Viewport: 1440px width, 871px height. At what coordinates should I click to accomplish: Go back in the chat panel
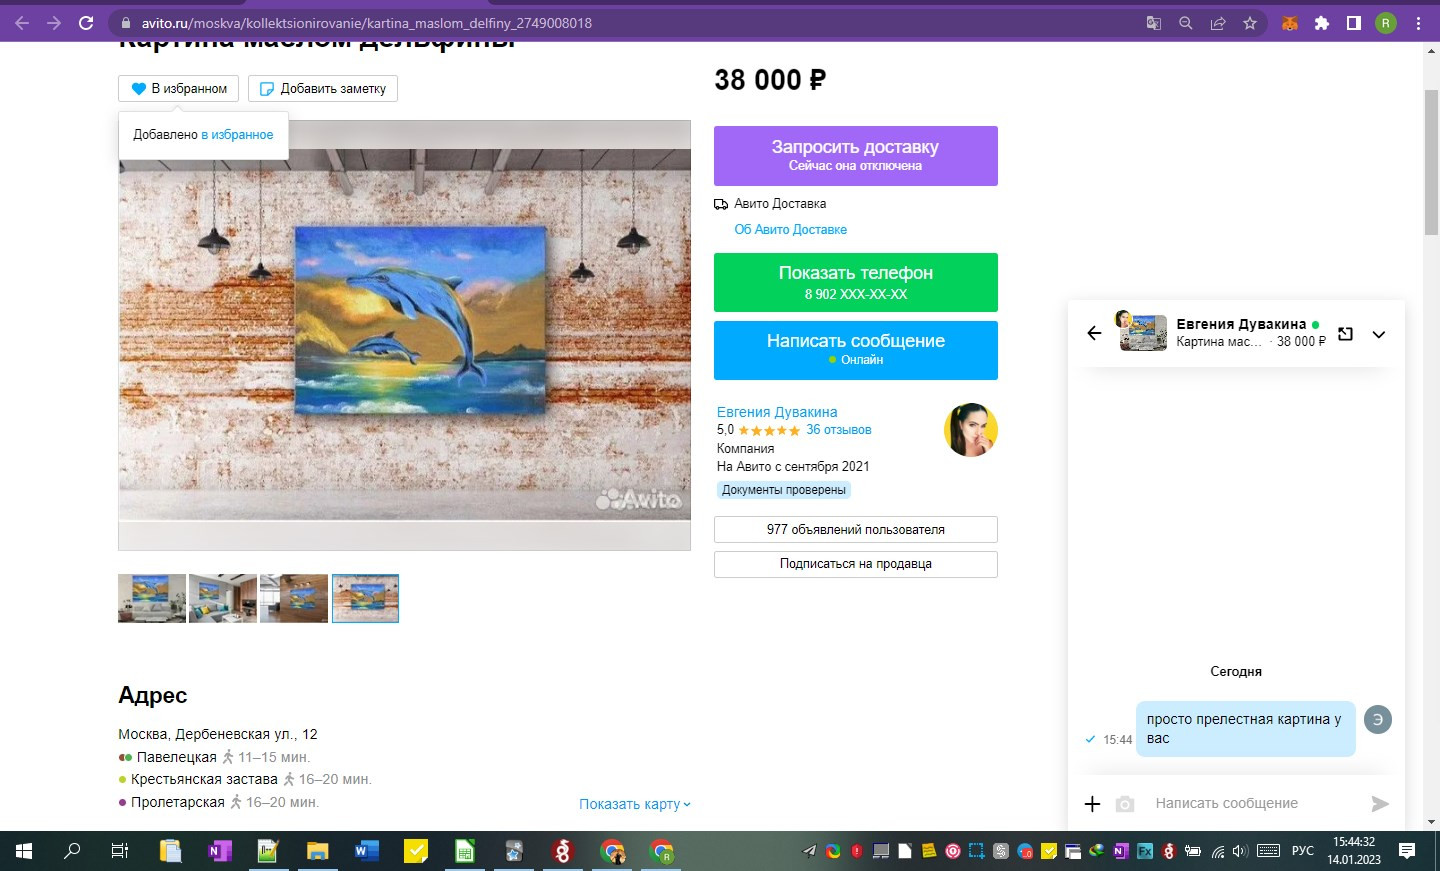pos(1094,333)
